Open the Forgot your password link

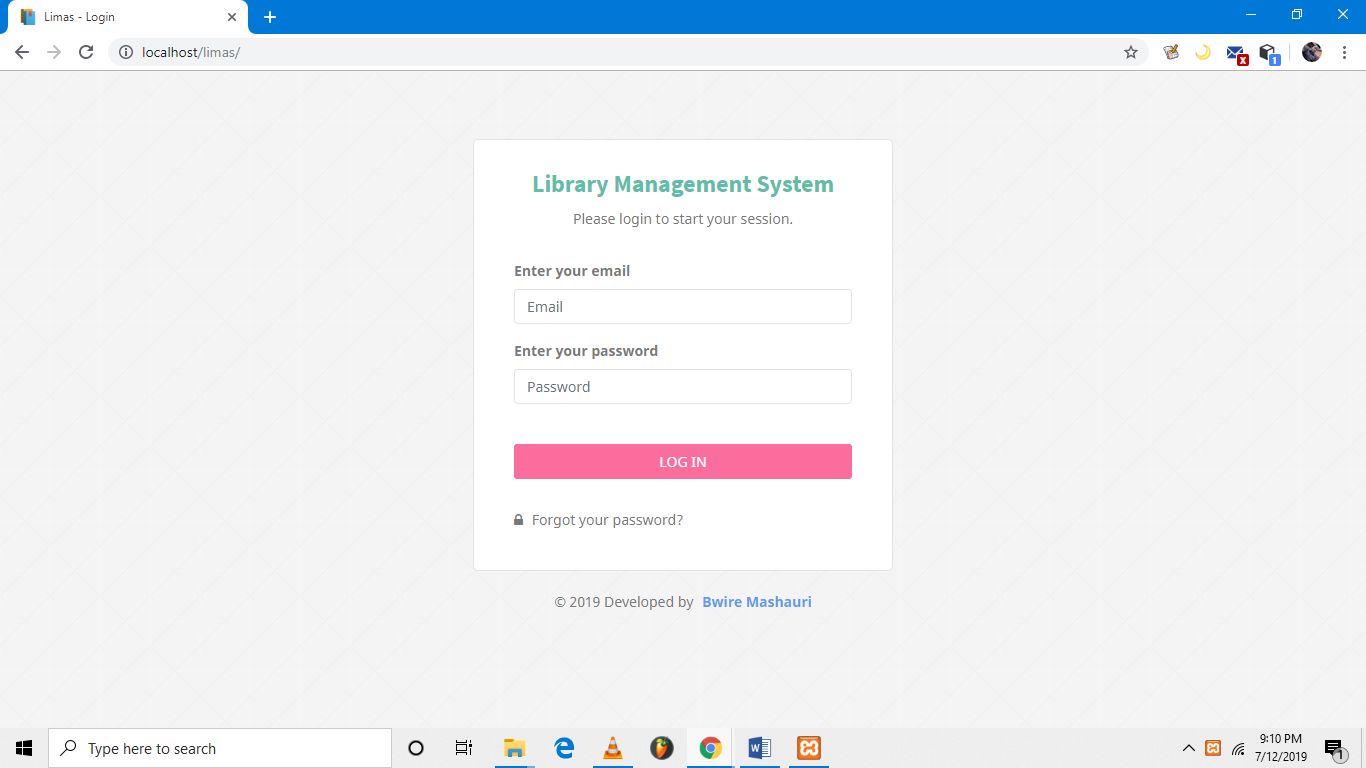click(x=607, y=520)
